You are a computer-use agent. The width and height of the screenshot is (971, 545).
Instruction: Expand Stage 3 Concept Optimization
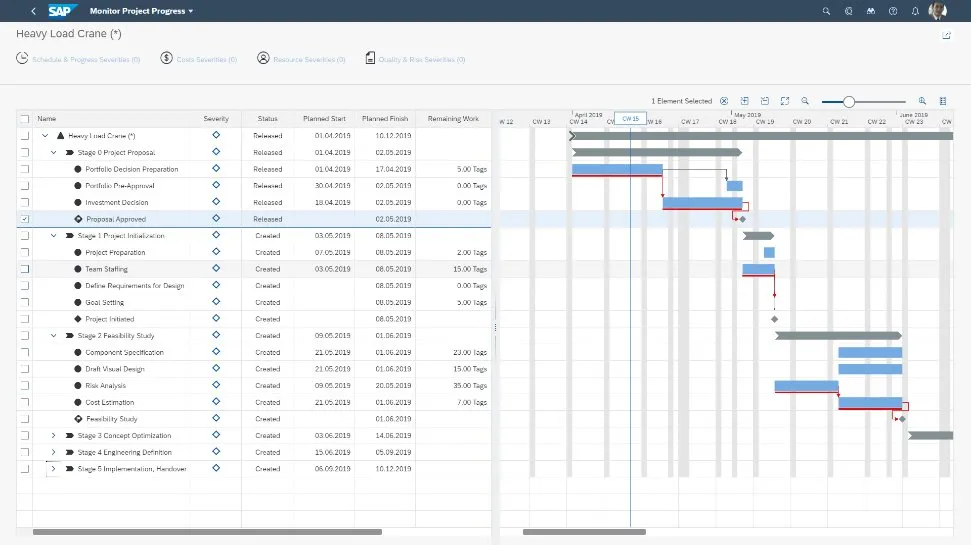point(53,435)
